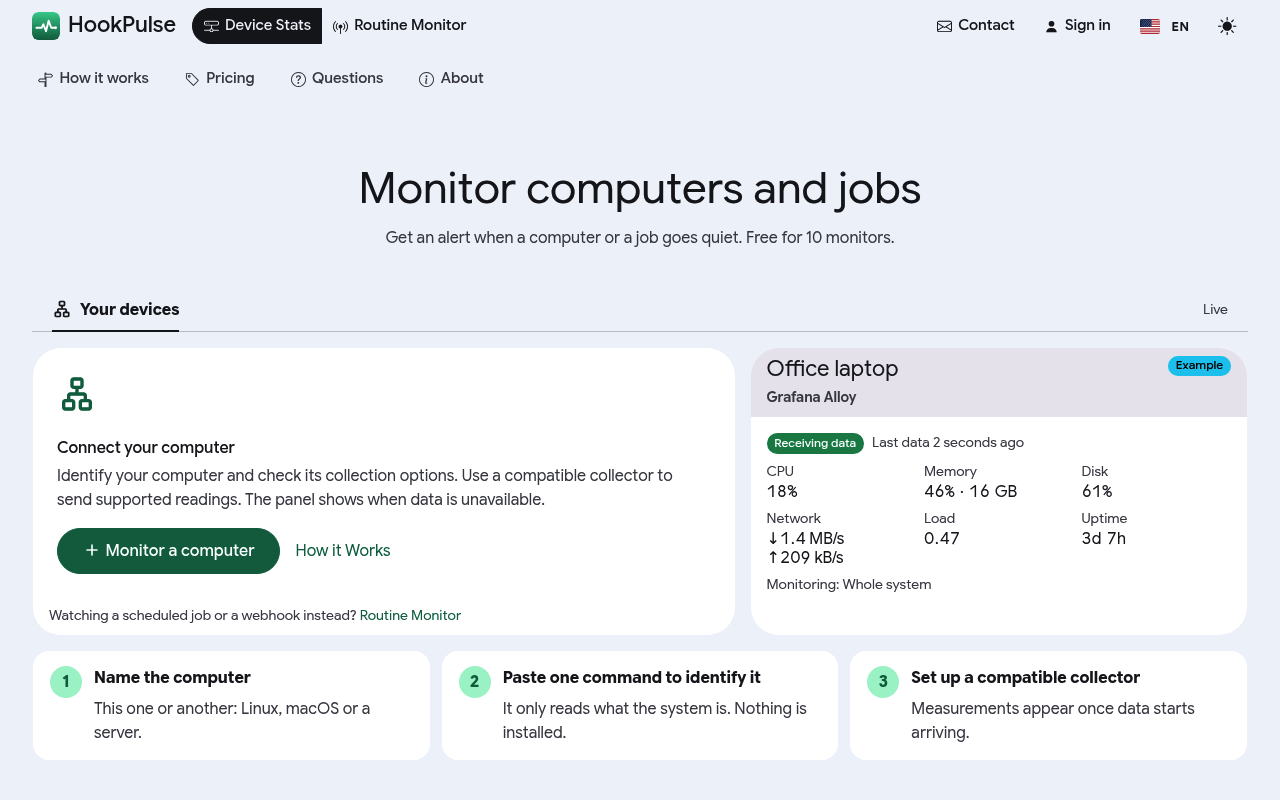Image resolution: width=1280 pixels, height=800 pixels.
Task: Follow the Routine Monitor inline link
Action: click(x=410, y=616)
